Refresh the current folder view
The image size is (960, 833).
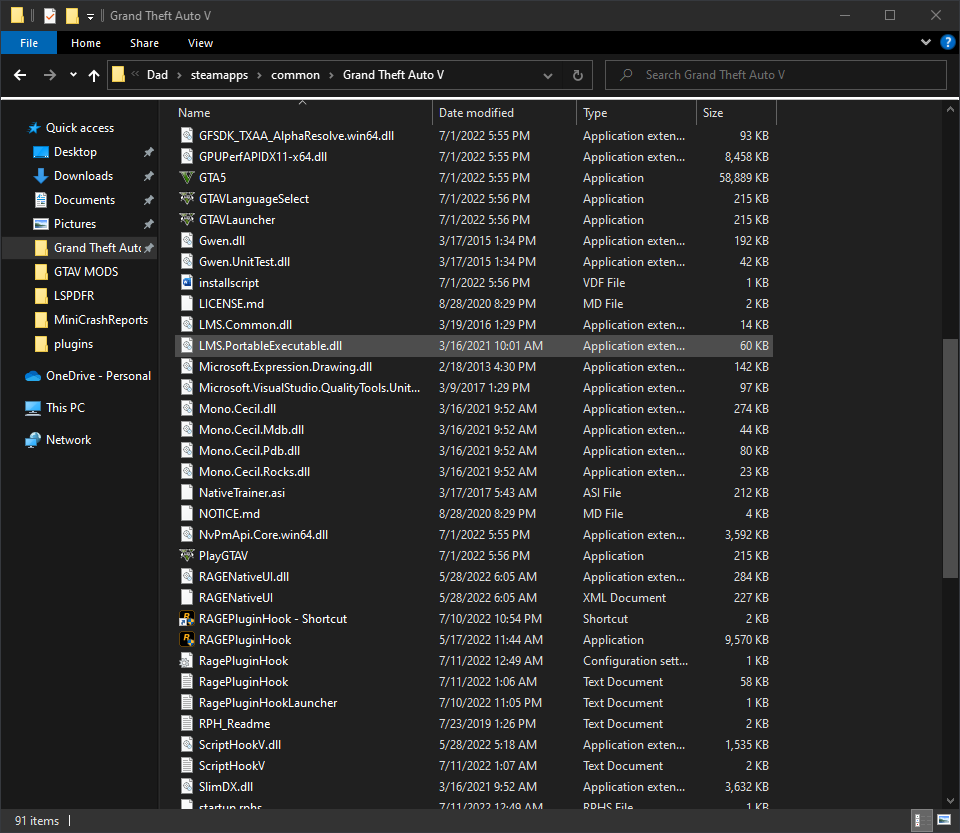577,75
